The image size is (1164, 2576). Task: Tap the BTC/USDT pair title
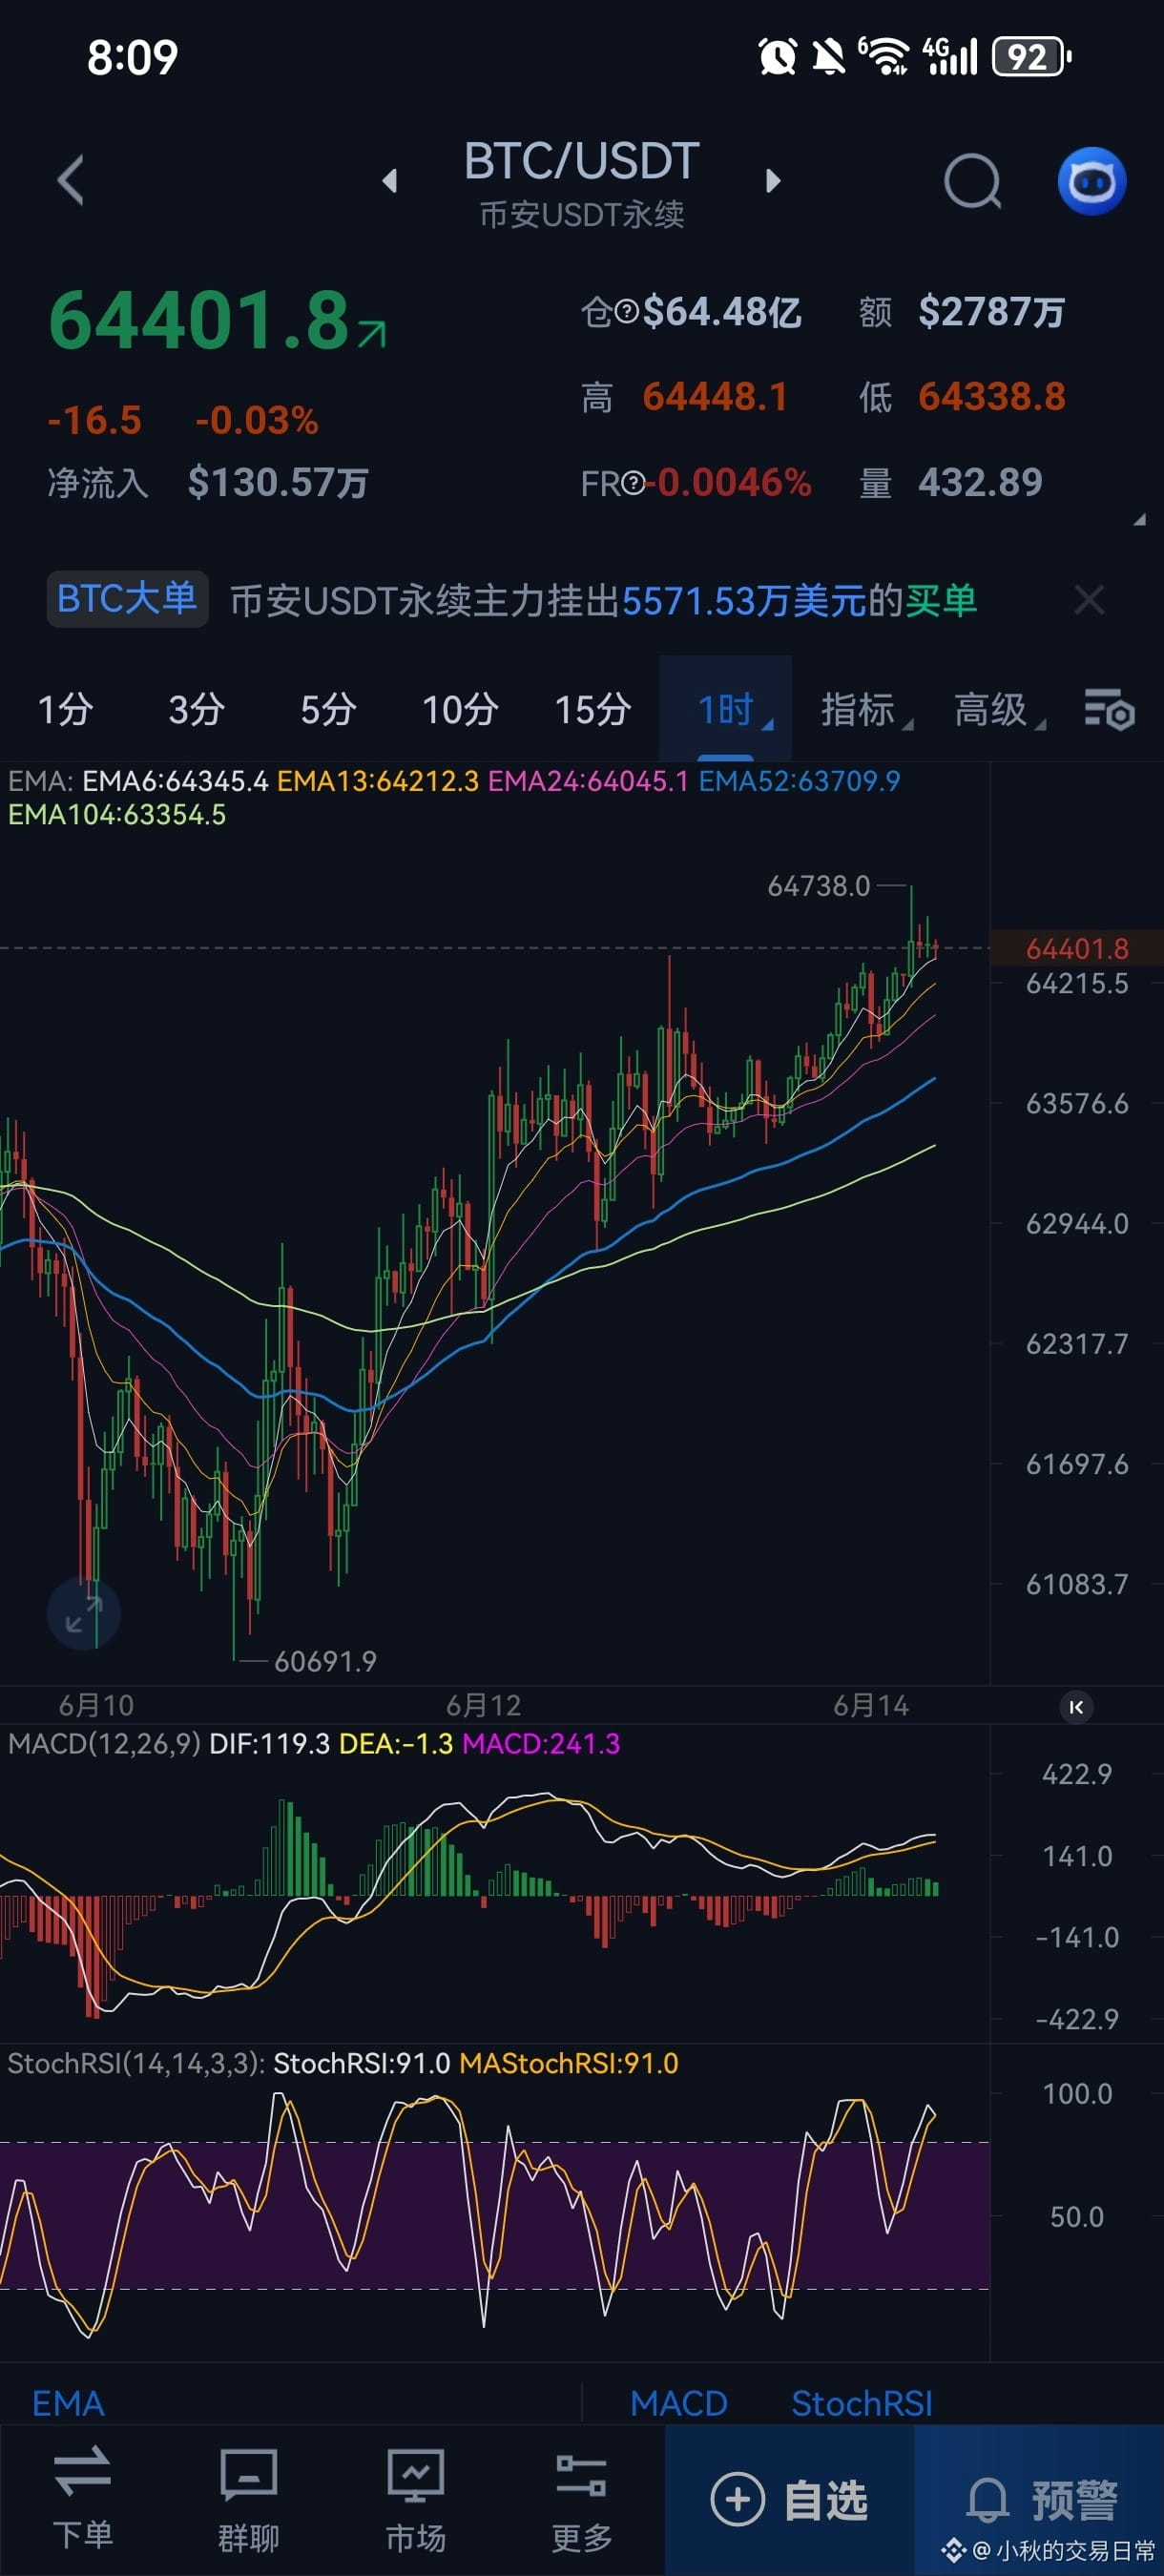tap(582, 162)
